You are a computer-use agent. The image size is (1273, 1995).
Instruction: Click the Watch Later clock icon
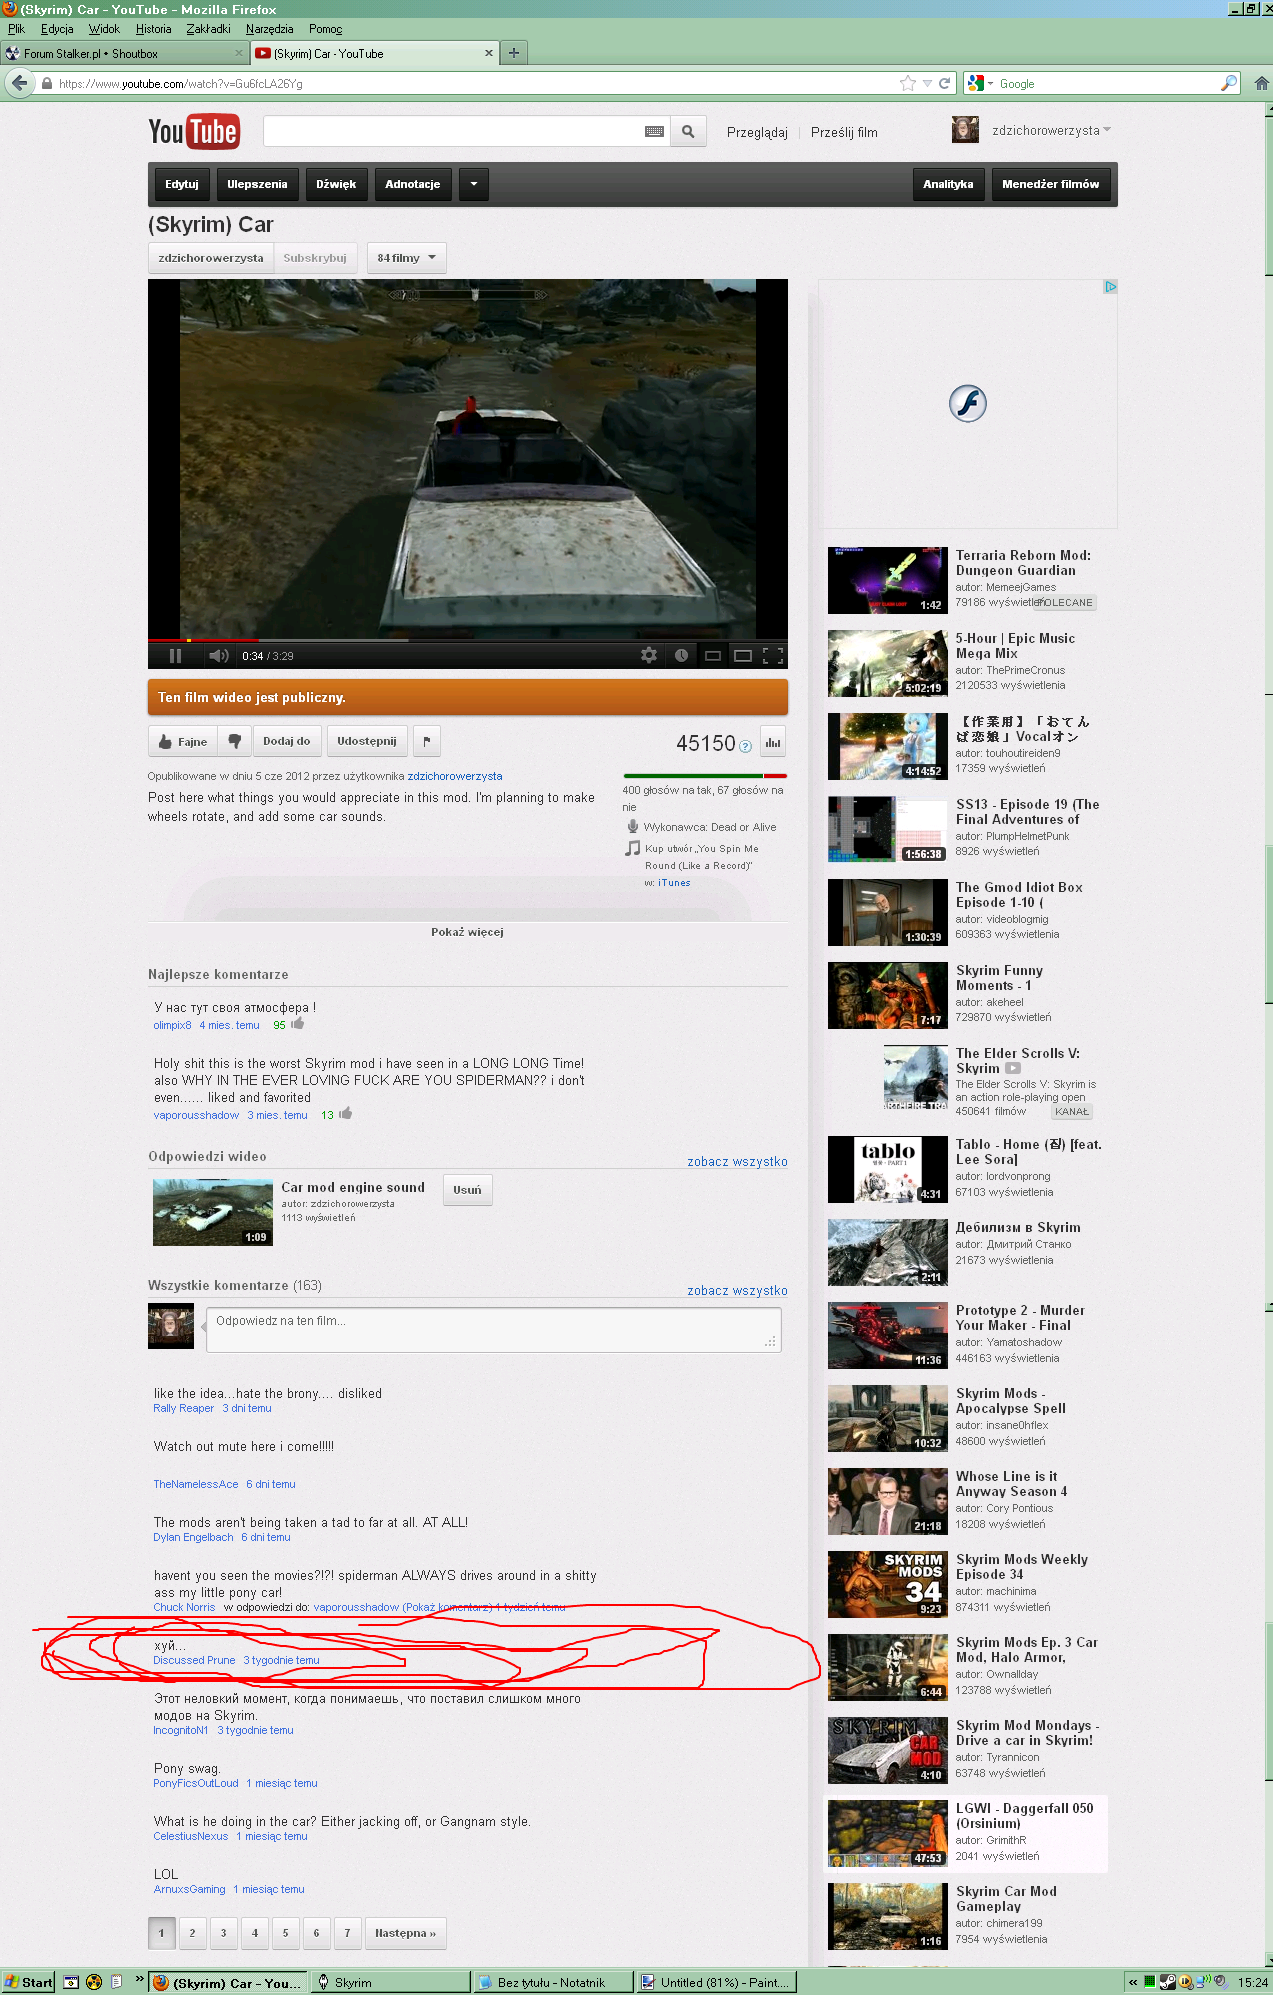pyautogui.click(x=681, y=655)
